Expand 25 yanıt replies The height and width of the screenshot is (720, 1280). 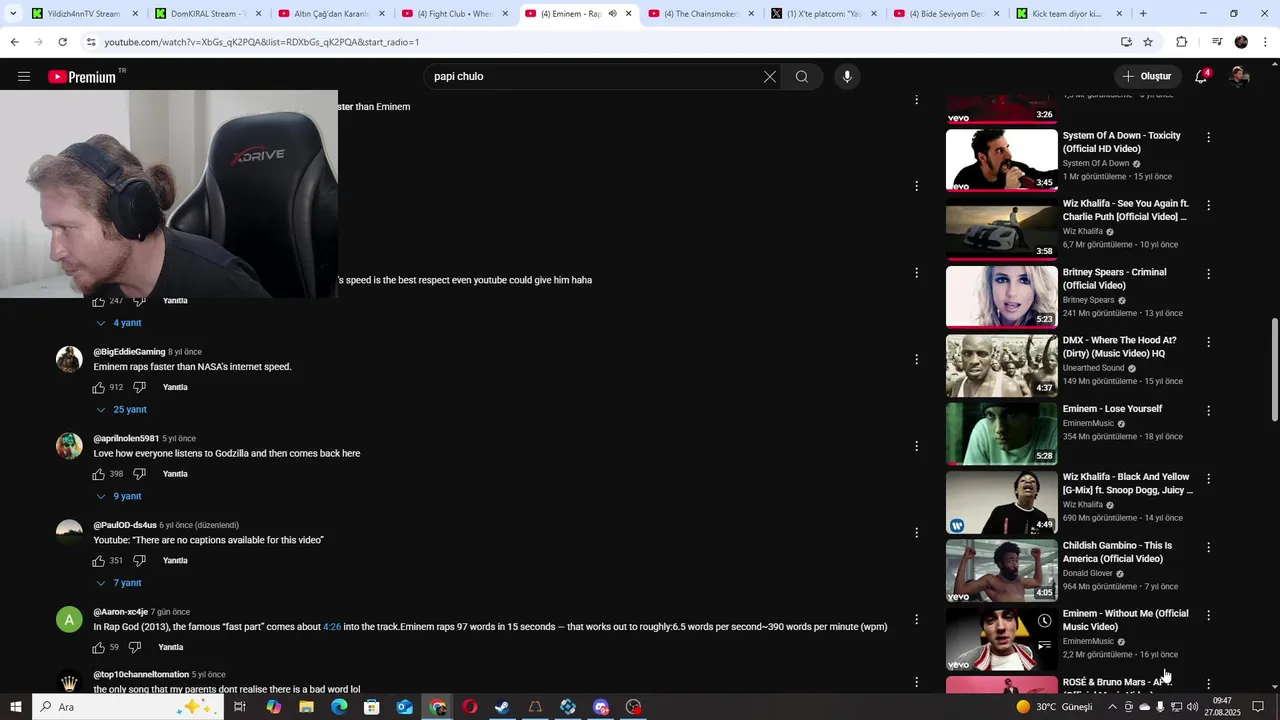121,410
